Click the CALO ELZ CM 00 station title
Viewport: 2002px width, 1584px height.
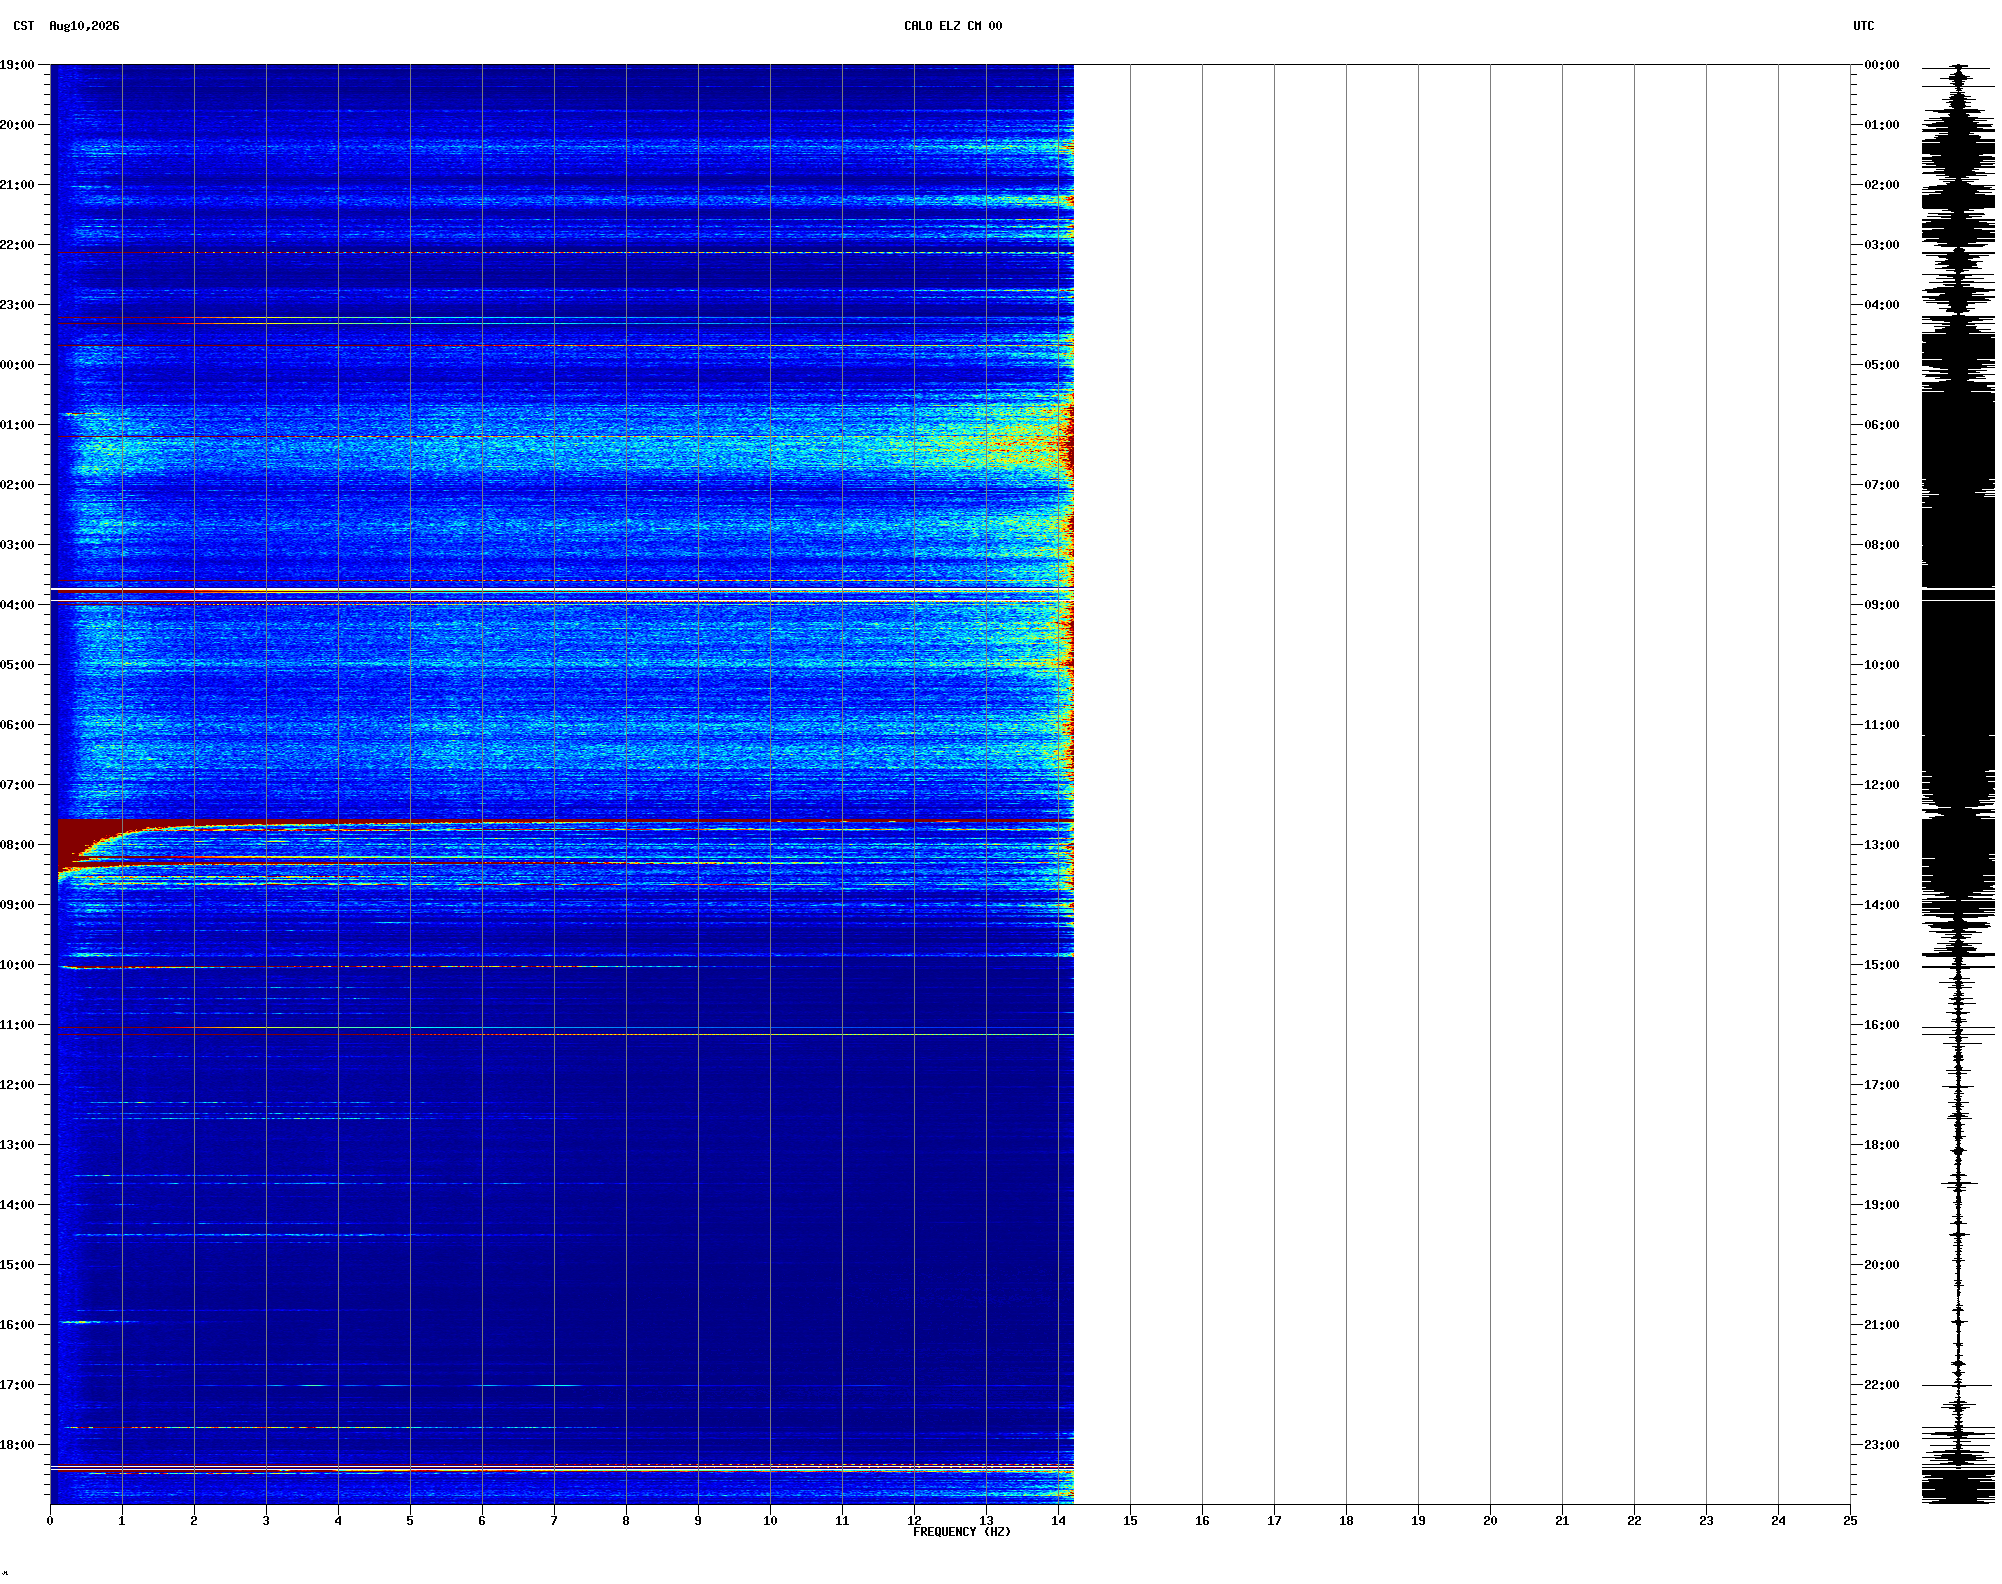(x=952, y=26)
